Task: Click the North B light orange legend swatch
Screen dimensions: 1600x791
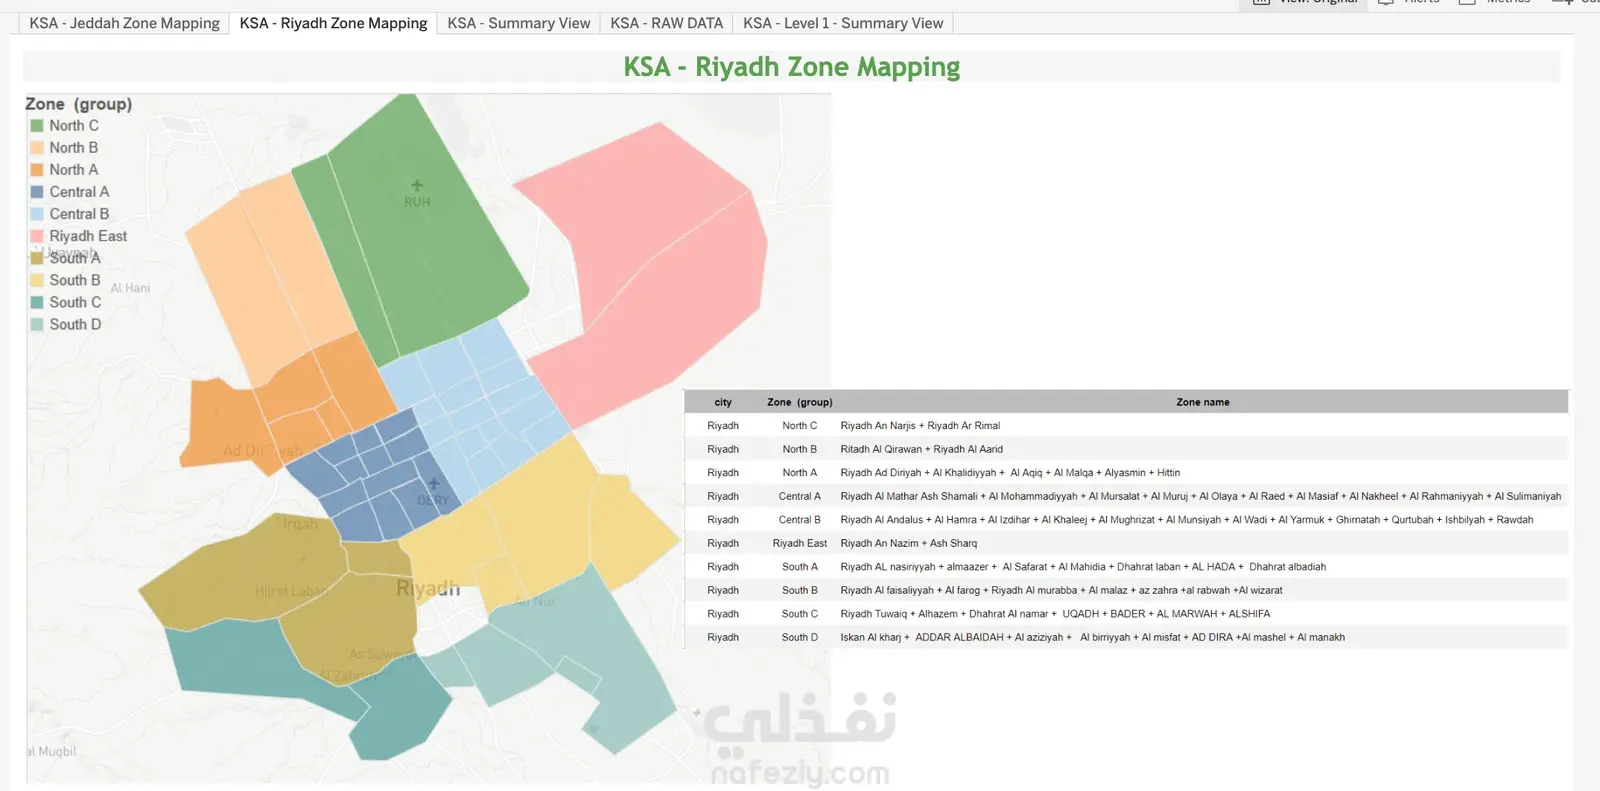Action: tap(37, 148)
